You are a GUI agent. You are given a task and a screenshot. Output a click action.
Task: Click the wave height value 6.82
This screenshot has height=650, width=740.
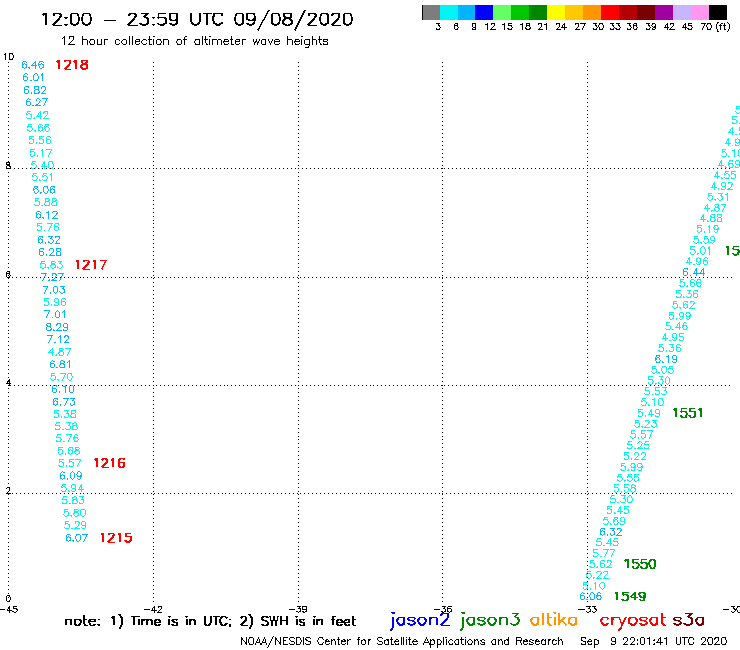point(35,90)
